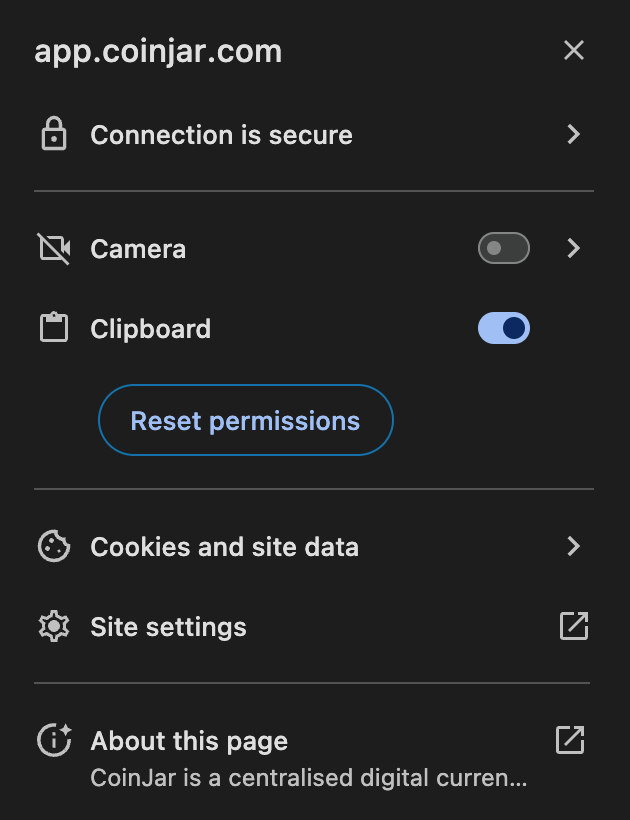The width and height of the screenshot is (630, 820).
Task: Click the CoinJar description text
Action: pos(308,778)
